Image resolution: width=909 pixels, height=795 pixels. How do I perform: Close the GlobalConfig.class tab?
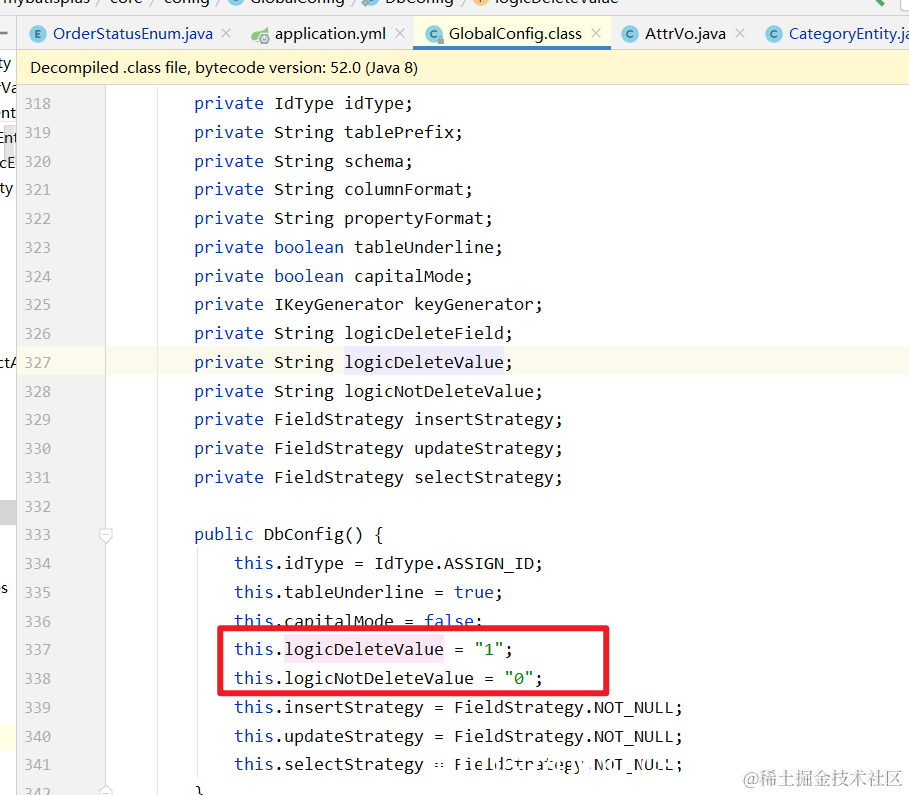595,34
